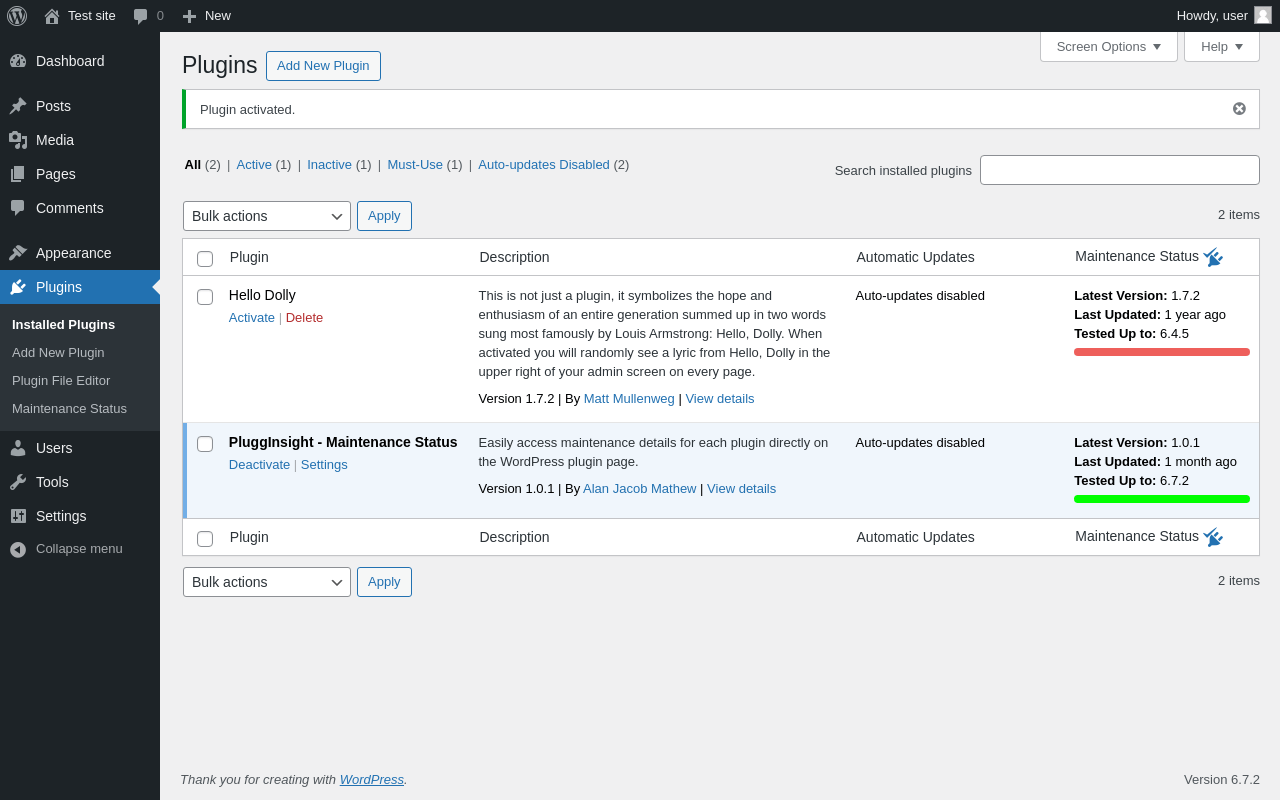Deactivate the PluggInsight plugin

[x=259, y=465]
